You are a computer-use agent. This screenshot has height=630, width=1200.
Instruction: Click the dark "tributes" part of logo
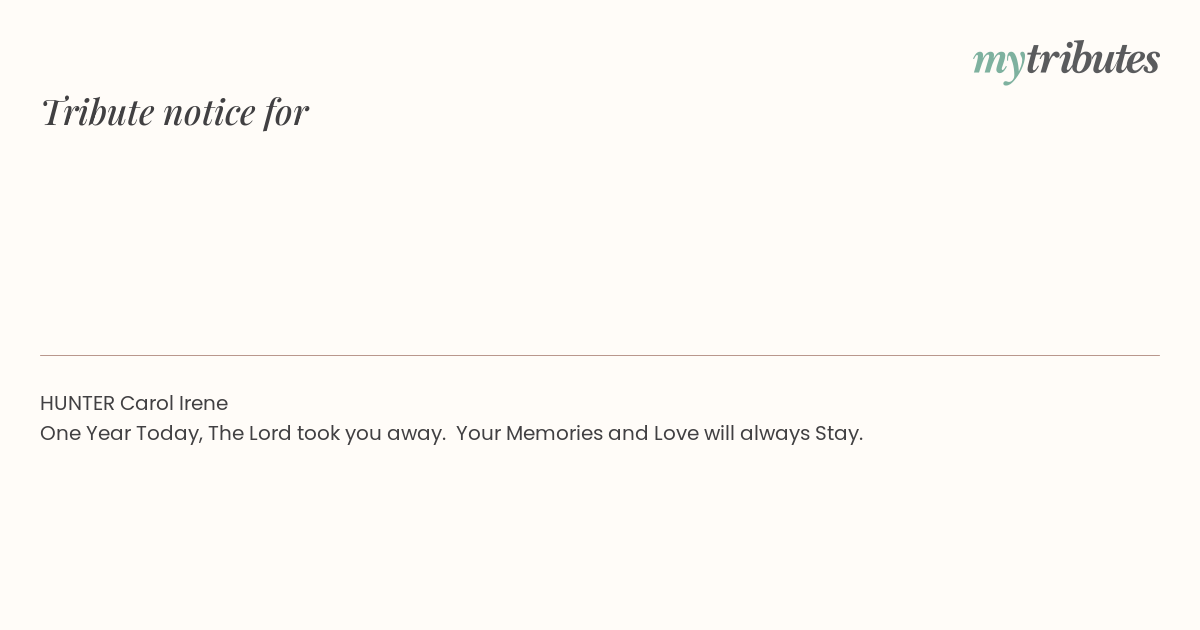pyautogui.click(x=1093, y=58)
